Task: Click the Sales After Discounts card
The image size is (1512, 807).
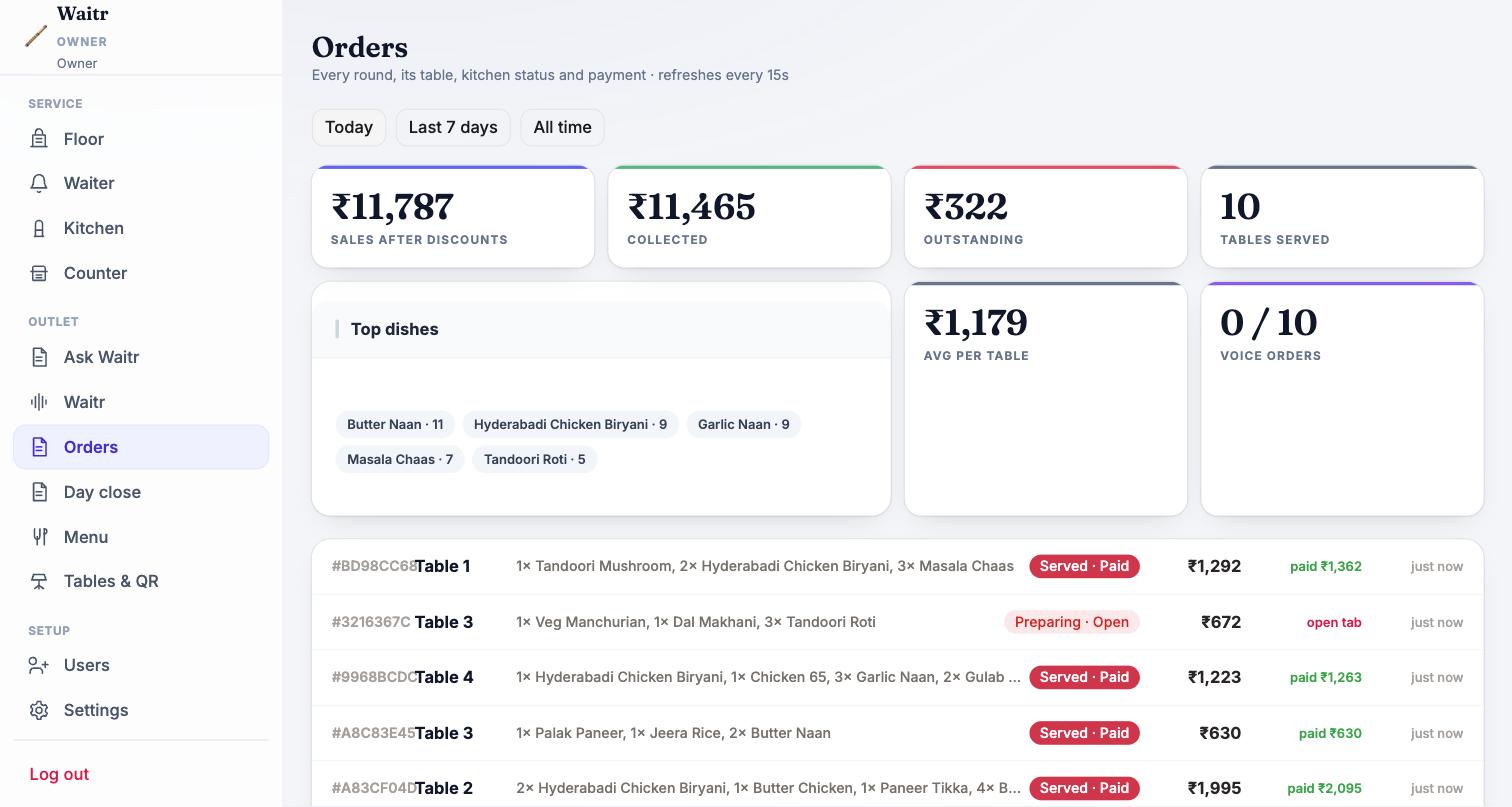Action: 453,217
